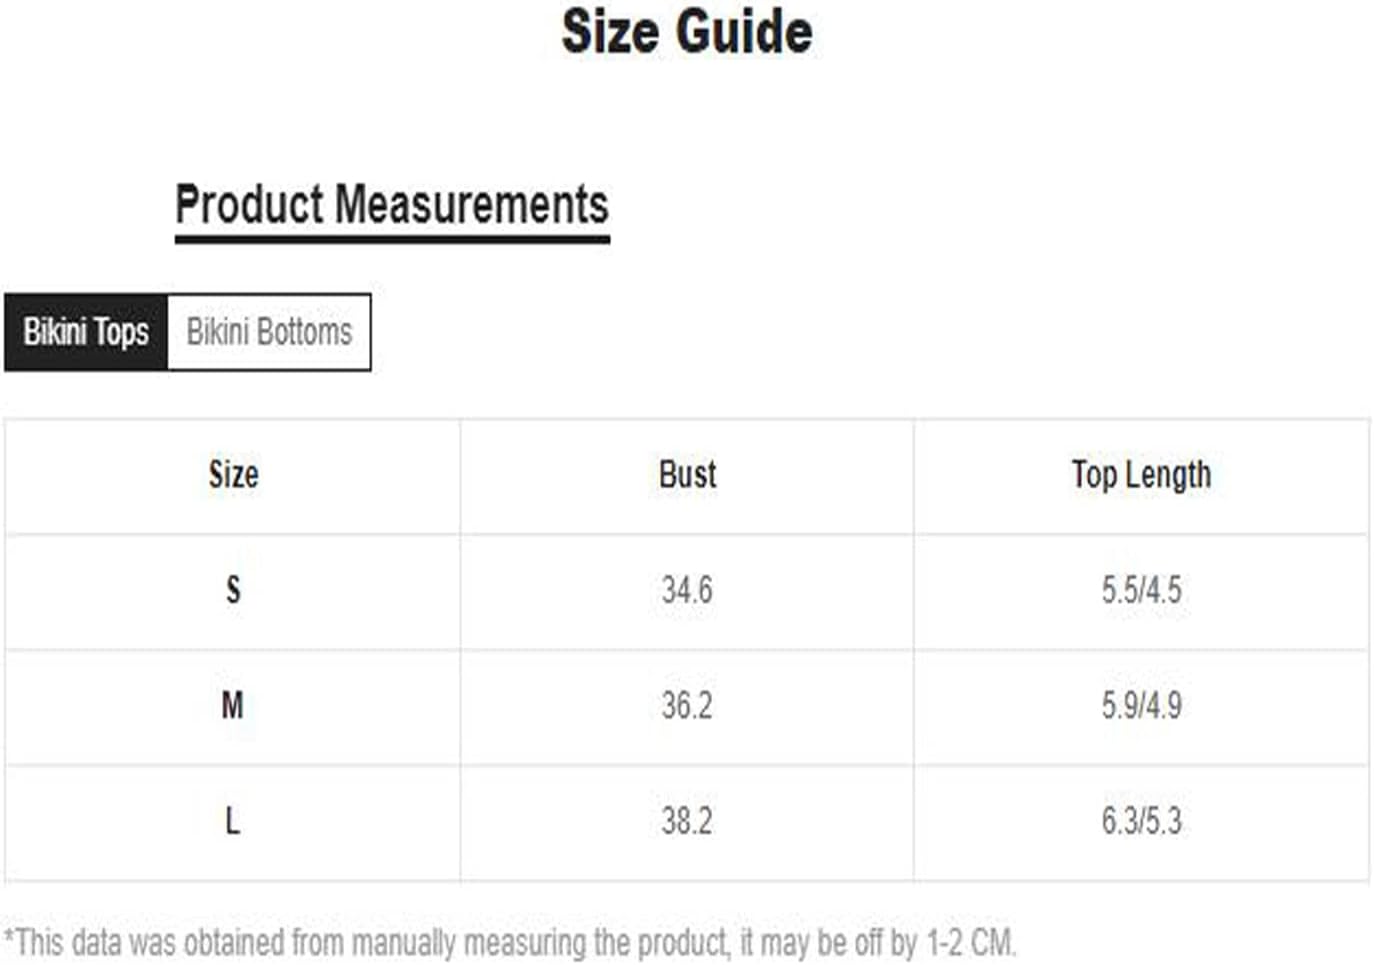The image size is (1374, 965).
Task: Click the 1-2 CM text in footnote
Action: (x=970, y=942)
